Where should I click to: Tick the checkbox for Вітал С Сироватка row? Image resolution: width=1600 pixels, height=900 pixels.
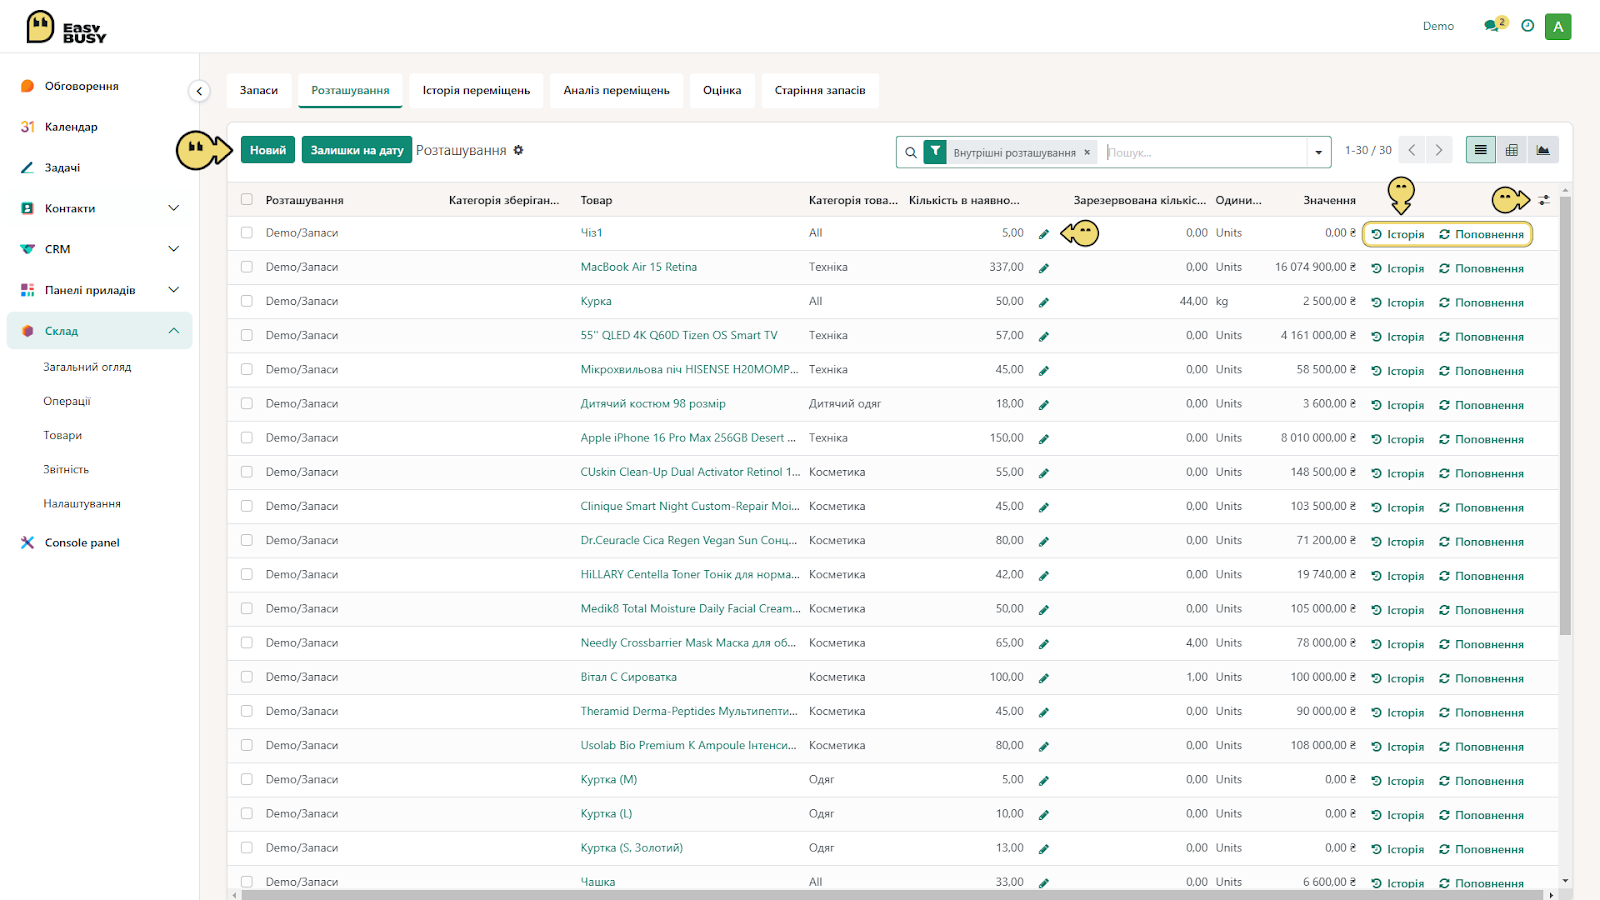tap(247, 677)
